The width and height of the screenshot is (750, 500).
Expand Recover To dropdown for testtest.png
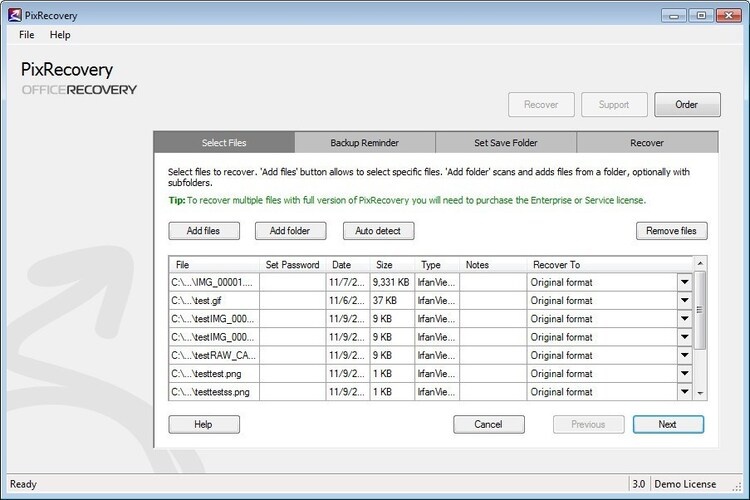click(685, 373)
